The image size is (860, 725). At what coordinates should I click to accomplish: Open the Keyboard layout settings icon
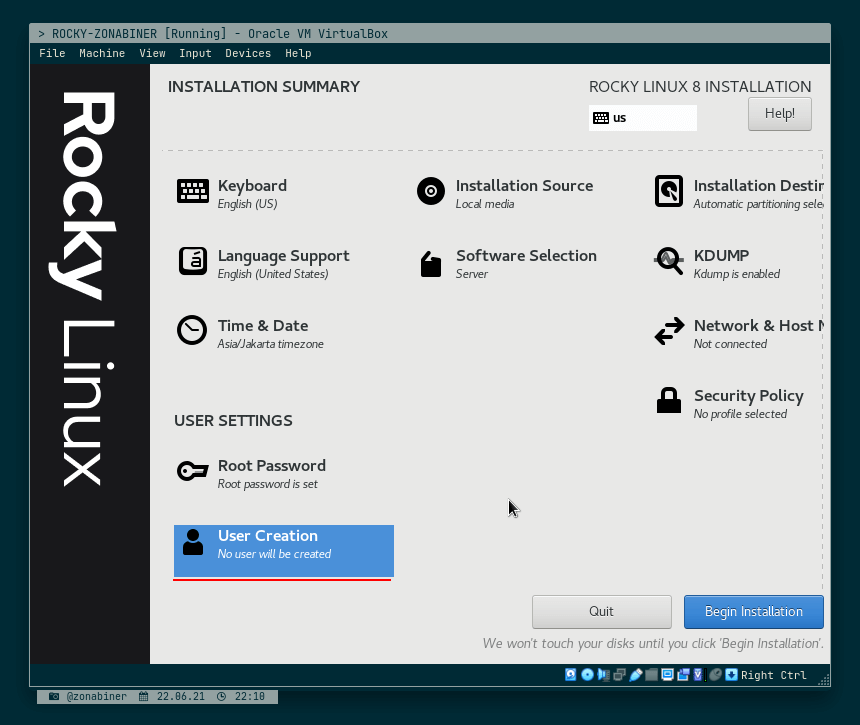click(x=192, y=190)
